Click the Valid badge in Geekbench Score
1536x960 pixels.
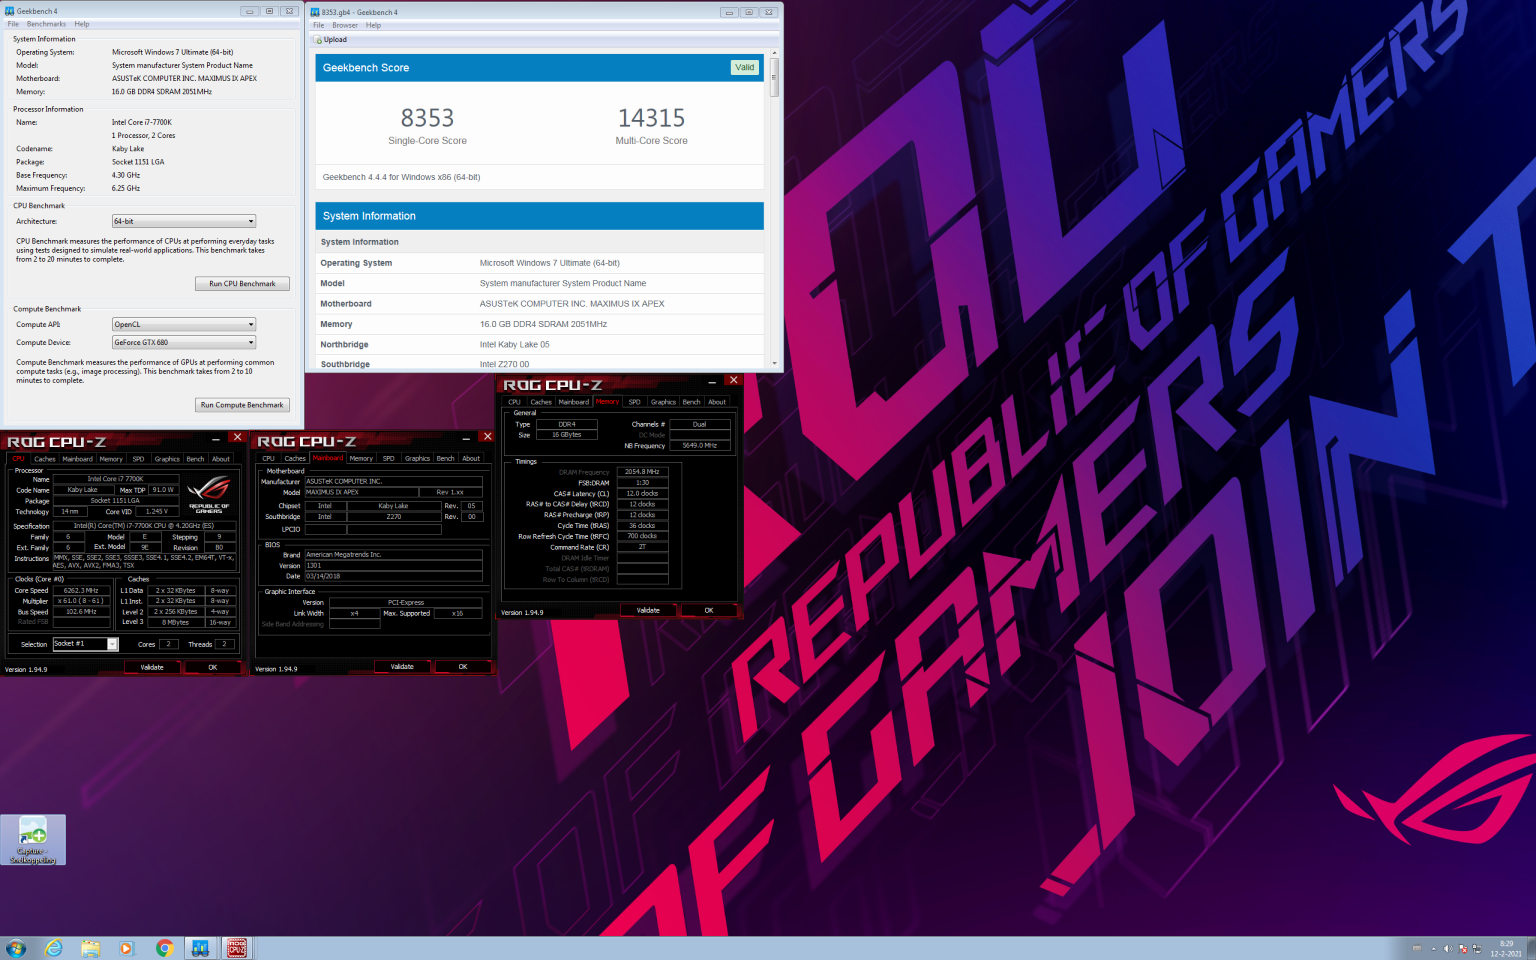pyautogui.click(x=745, y=68)
